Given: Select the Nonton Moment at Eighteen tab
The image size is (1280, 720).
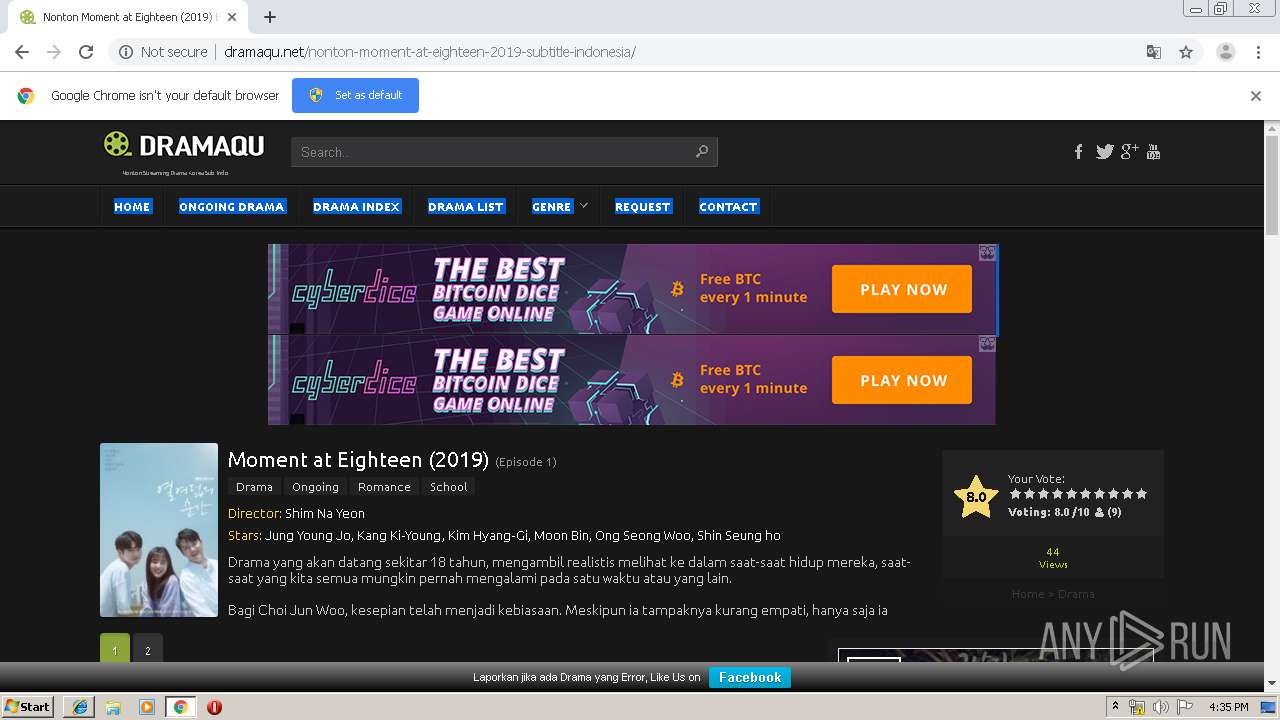Looking at the screenshot, I should pyautogui.click(x=128, y=17).
